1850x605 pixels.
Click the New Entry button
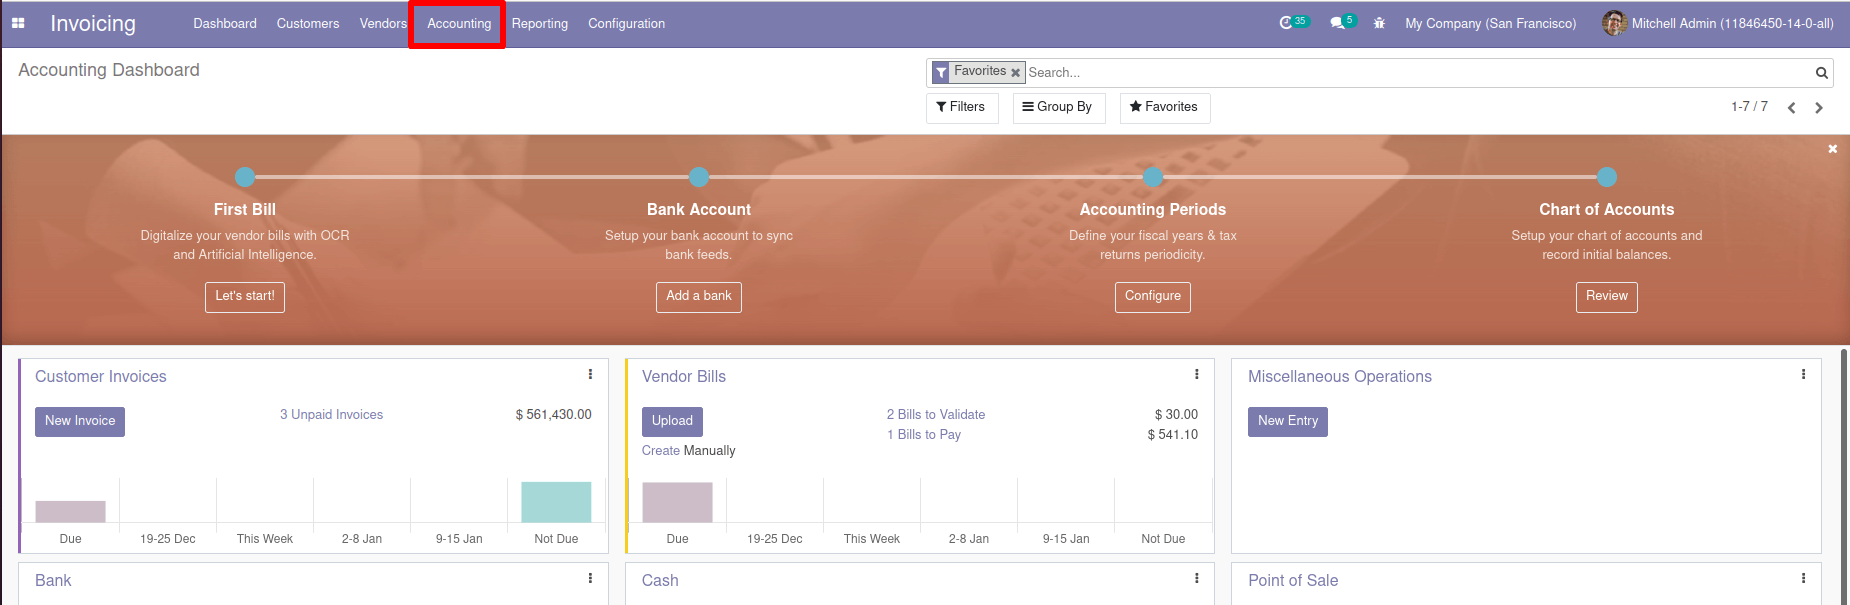pyautogui.click(x=1288, y=421)
